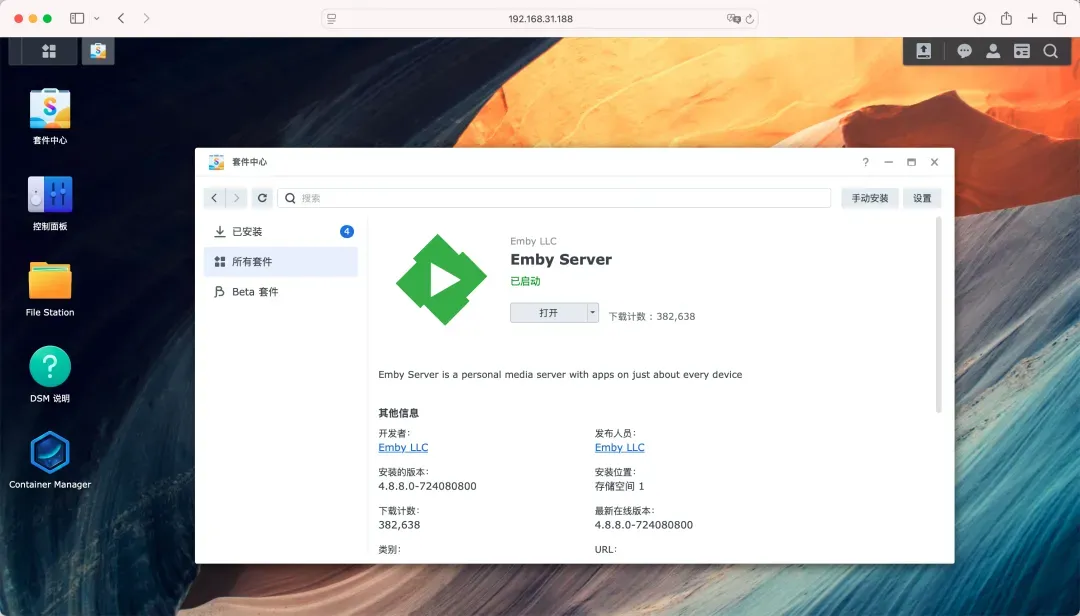Screen dimensions: 1080x616
Task: Click the Emby Server description sentence
Action: [560, 375]
